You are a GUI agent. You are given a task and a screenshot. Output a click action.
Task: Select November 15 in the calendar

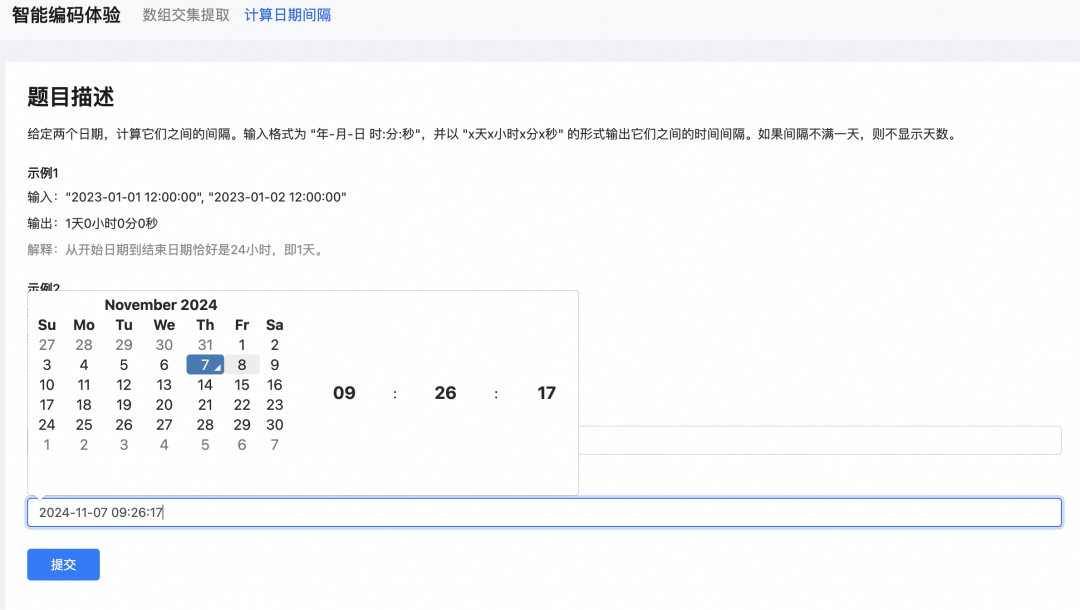(242, 385)
